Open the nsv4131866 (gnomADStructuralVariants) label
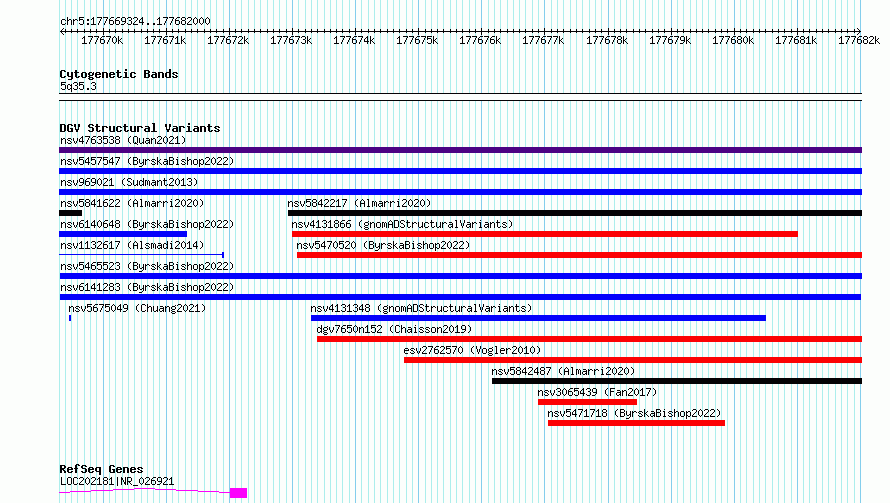This screenshot has height=503, width=890. (x=402, y=224)
